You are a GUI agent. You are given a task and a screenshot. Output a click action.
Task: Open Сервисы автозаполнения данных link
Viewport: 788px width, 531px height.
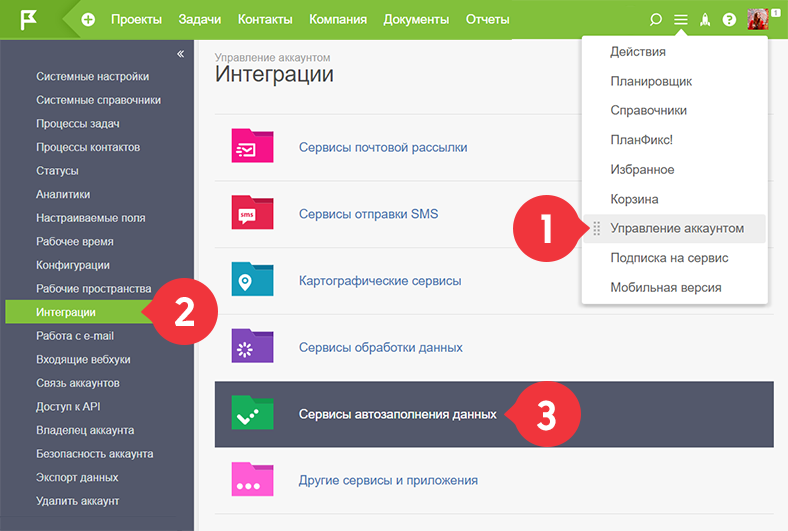398,414
